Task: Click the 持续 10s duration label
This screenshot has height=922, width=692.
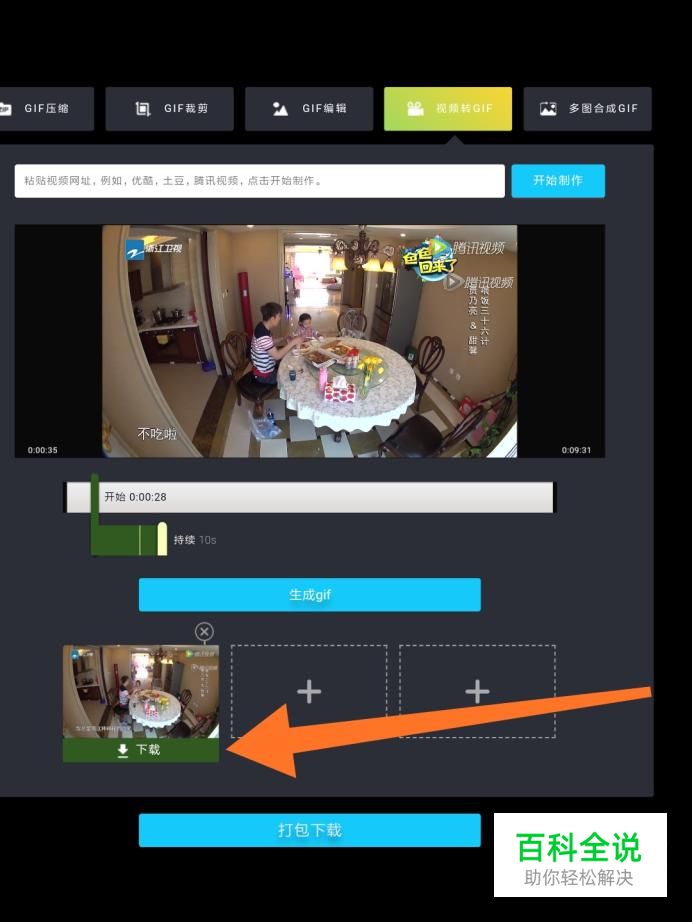Action: pyautogui.click(x=195, y=540)
